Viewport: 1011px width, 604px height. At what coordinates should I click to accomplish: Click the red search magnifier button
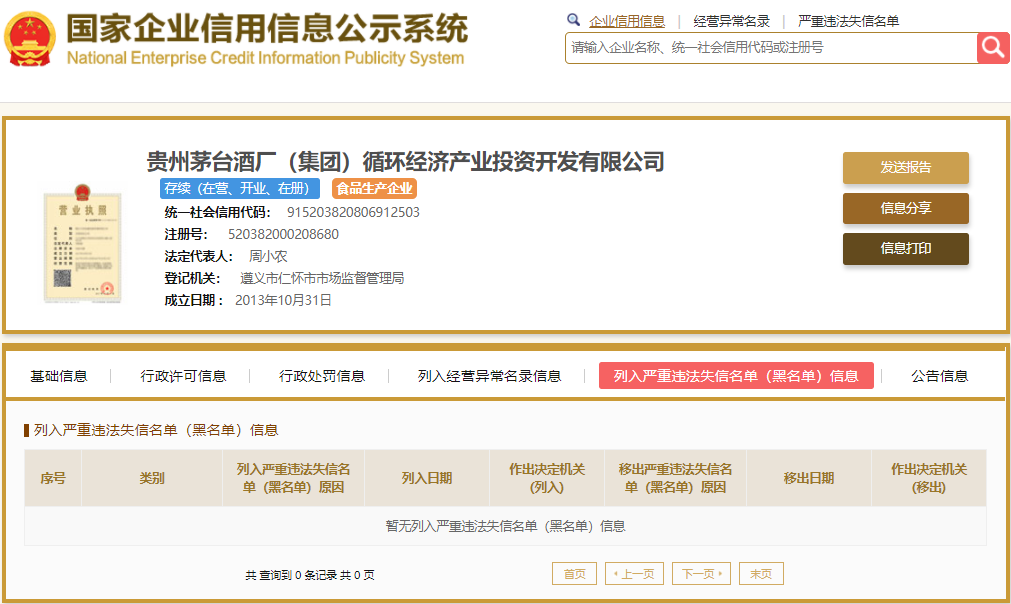pyautogui.click(x=993, y=48)
